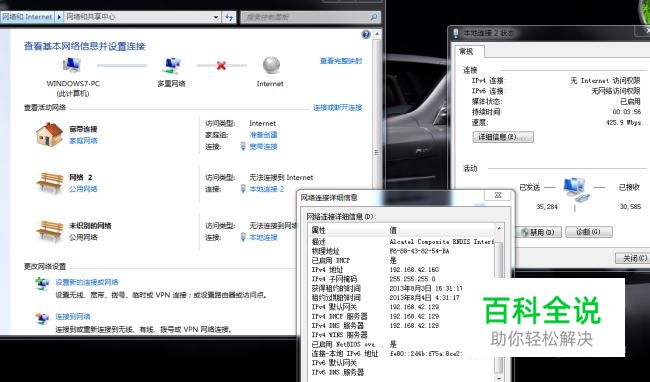Click the connection icon beside 本地连接 2 link
Image resolution: width=650 pixels, height=382 pixels.
pyautogui.click(x=243, y=189)
